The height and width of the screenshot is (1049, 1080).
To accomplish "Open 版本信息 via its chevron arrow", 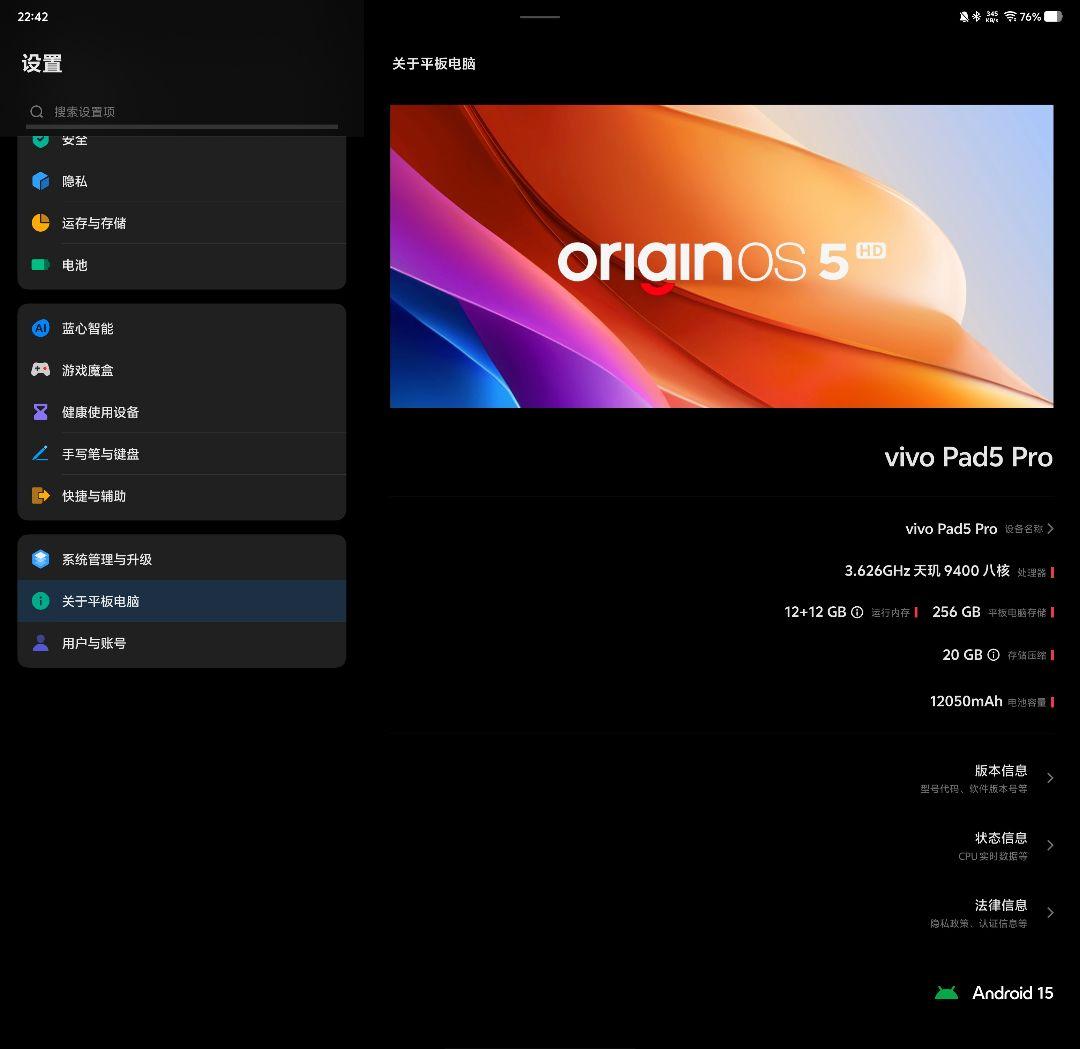I will (x=1050, y=777).
